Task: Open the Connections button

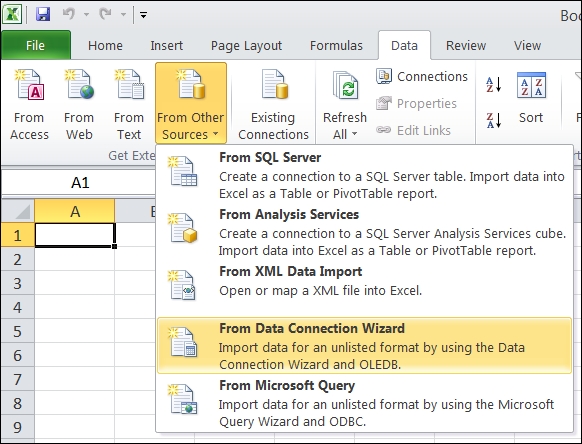Action: (x=422, y=76)
